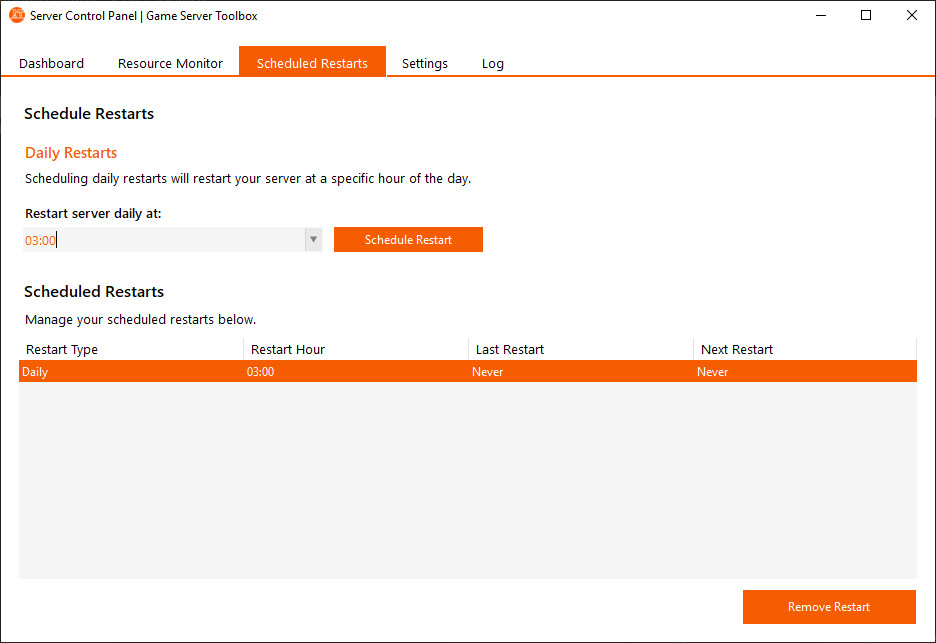Open the Settings tab
The width and height of the screenshot is (936, 643).
point(424,63)
